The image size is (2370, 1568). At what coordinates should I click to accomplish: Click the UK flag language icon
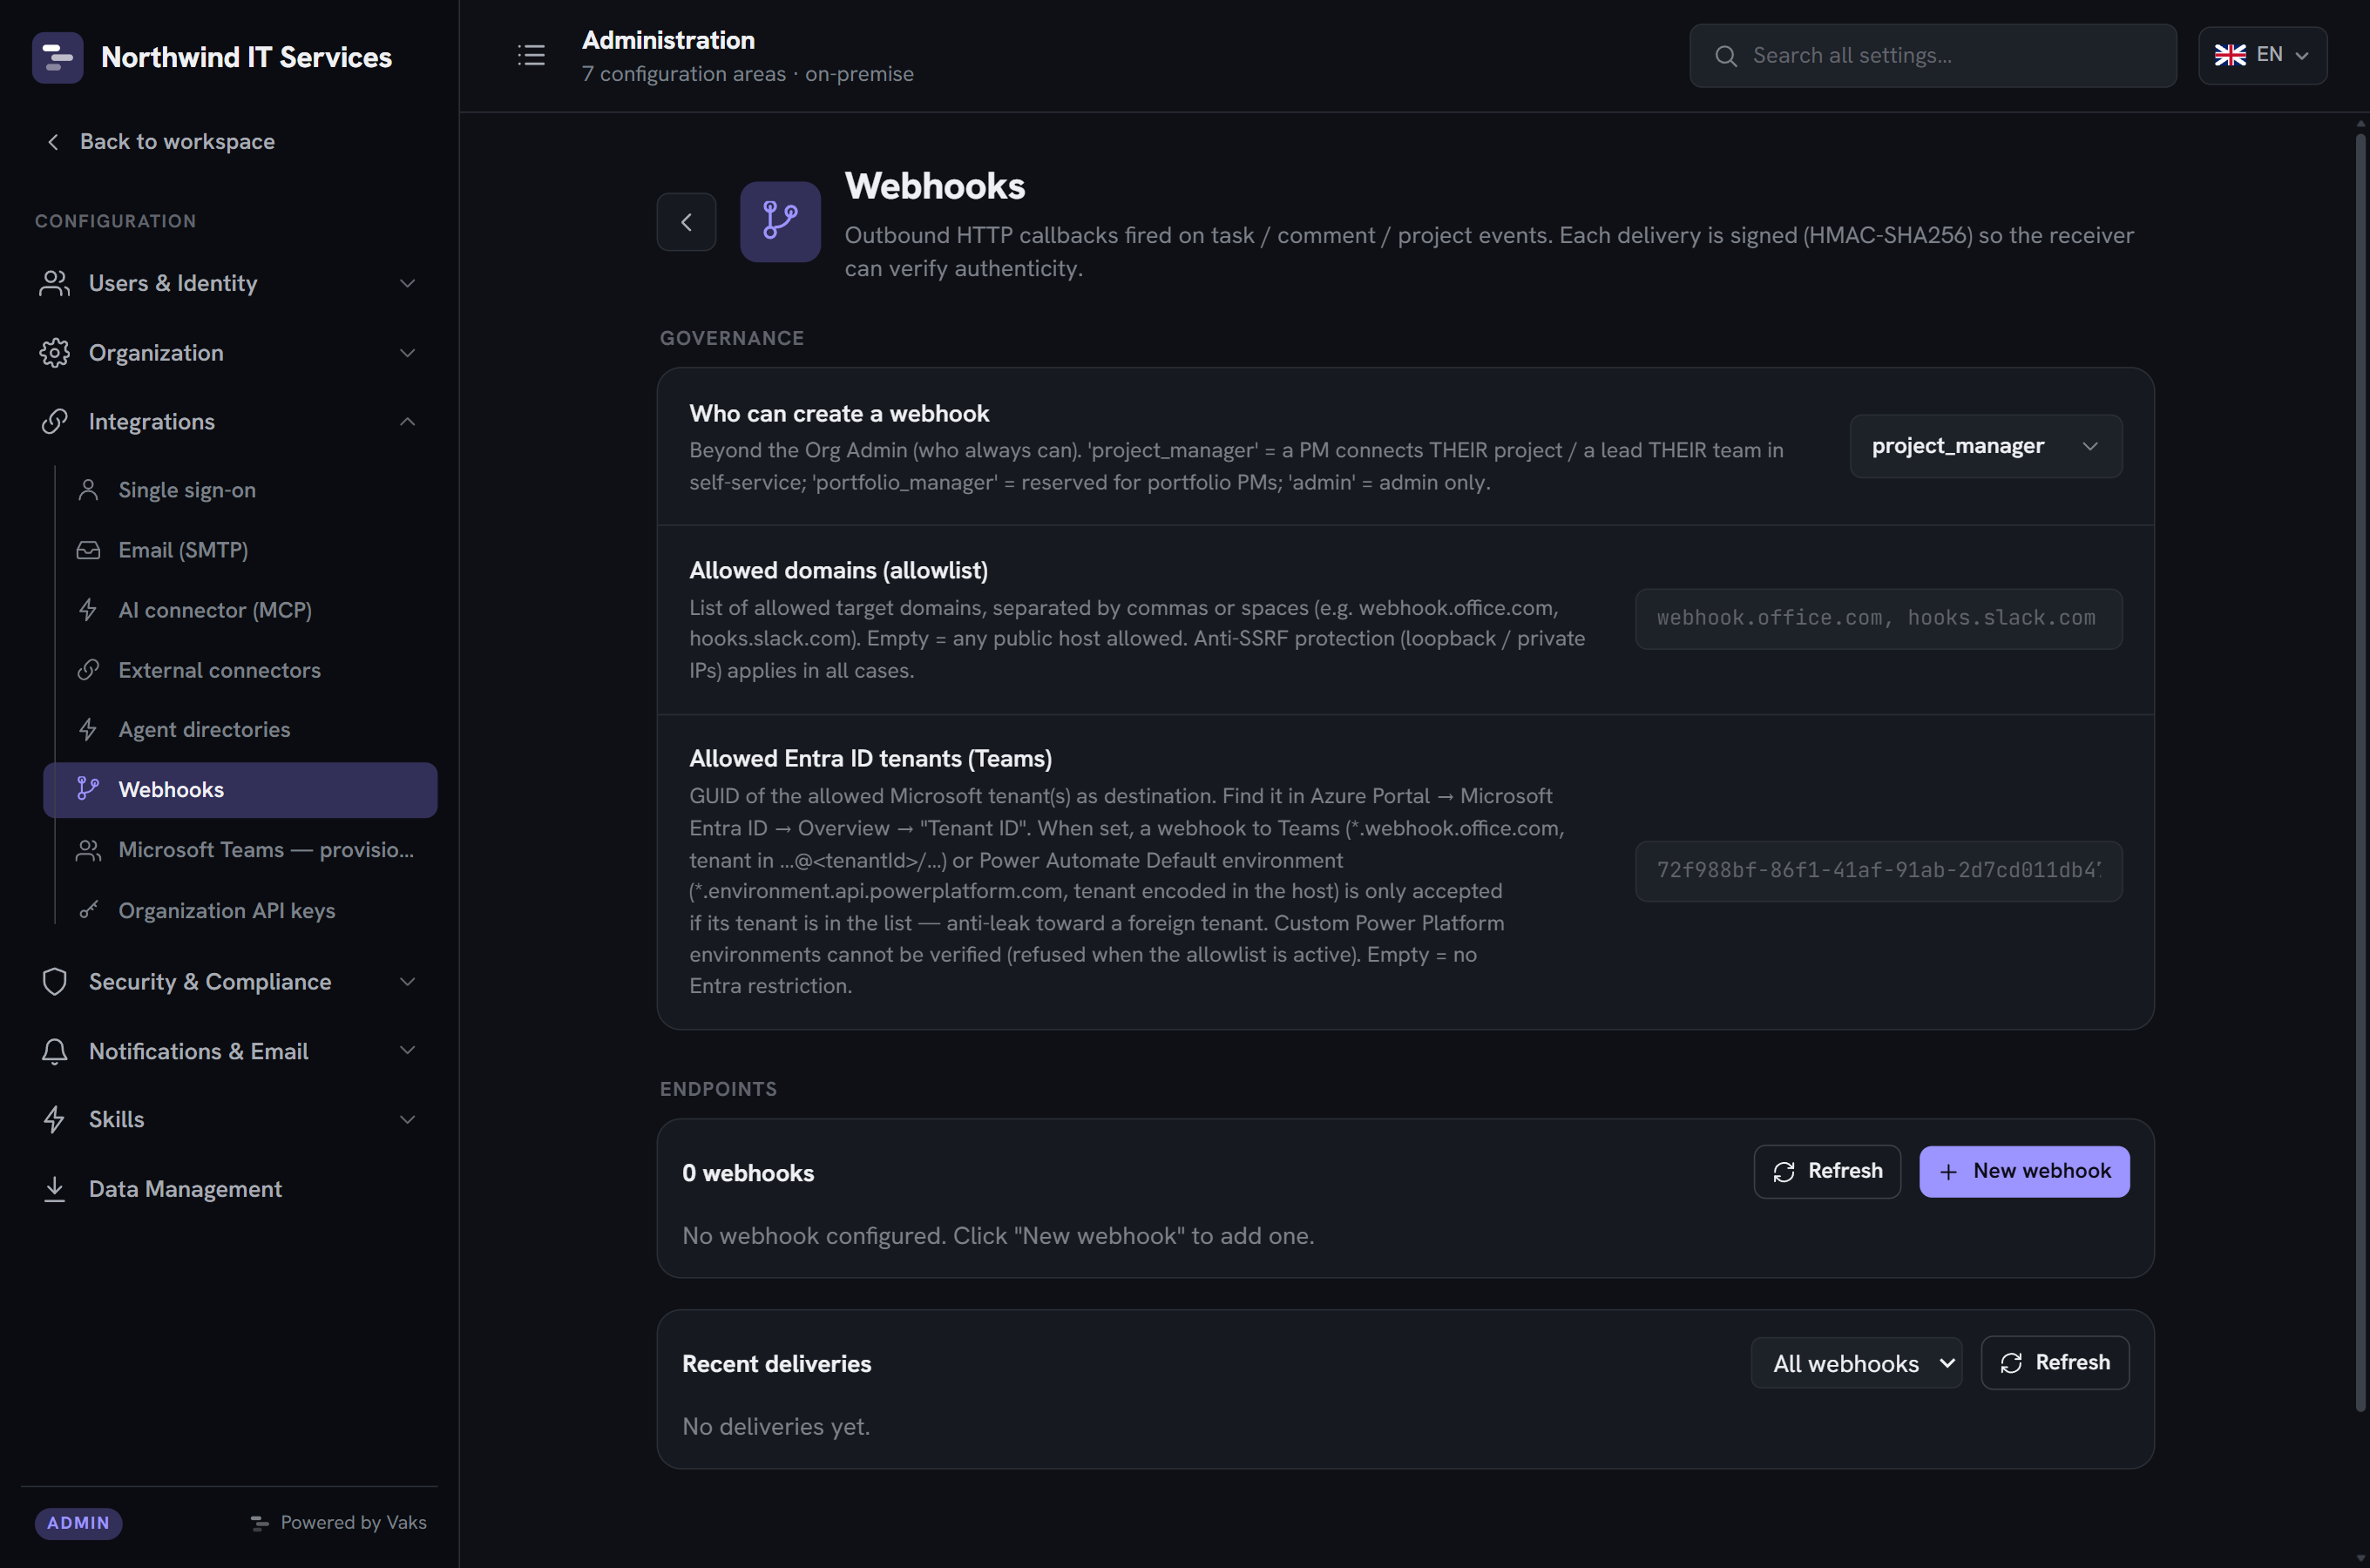2230,55
